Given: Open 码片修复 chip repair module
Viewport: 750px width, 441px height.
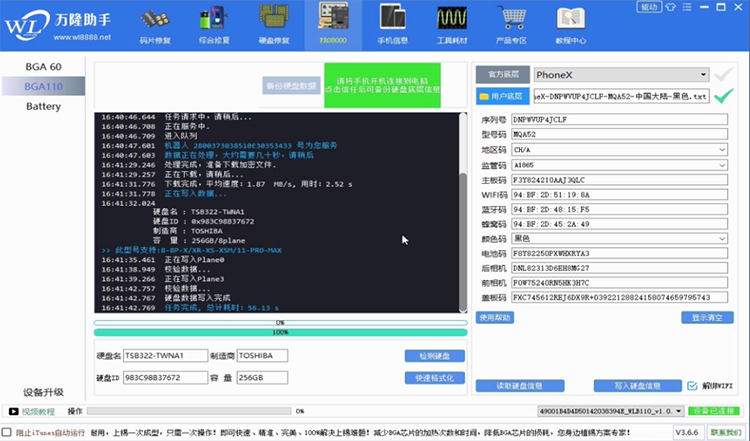Looking at the screenshot, I should [x=155, y=25].
